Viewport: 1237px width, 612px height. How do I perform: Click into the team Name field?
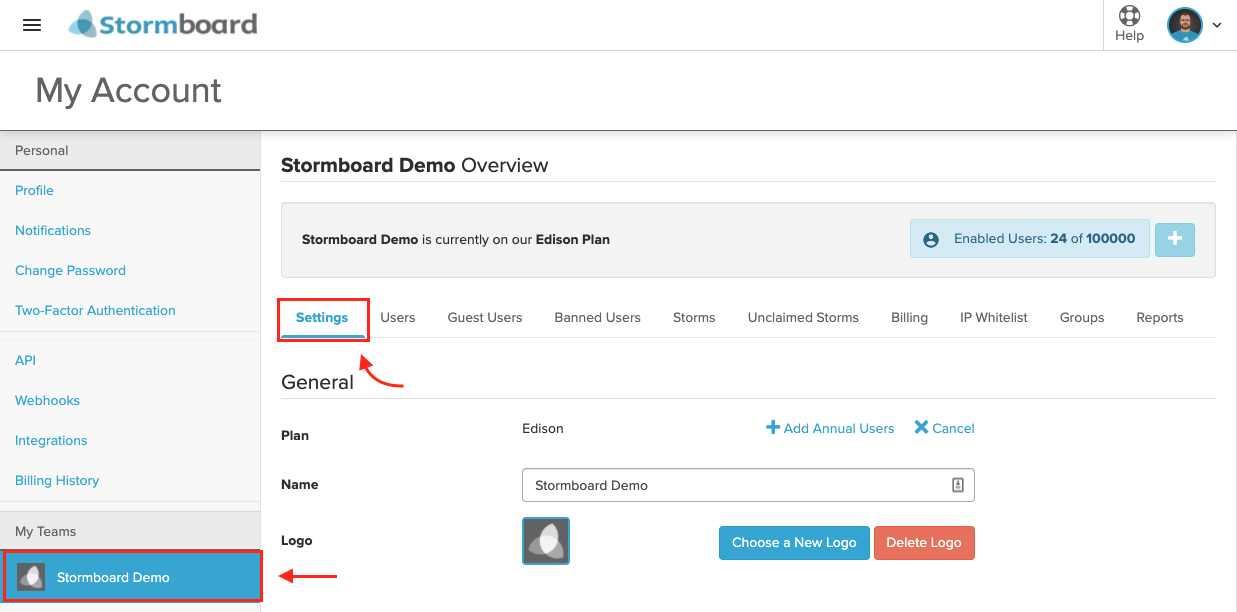tap(748, 485)
